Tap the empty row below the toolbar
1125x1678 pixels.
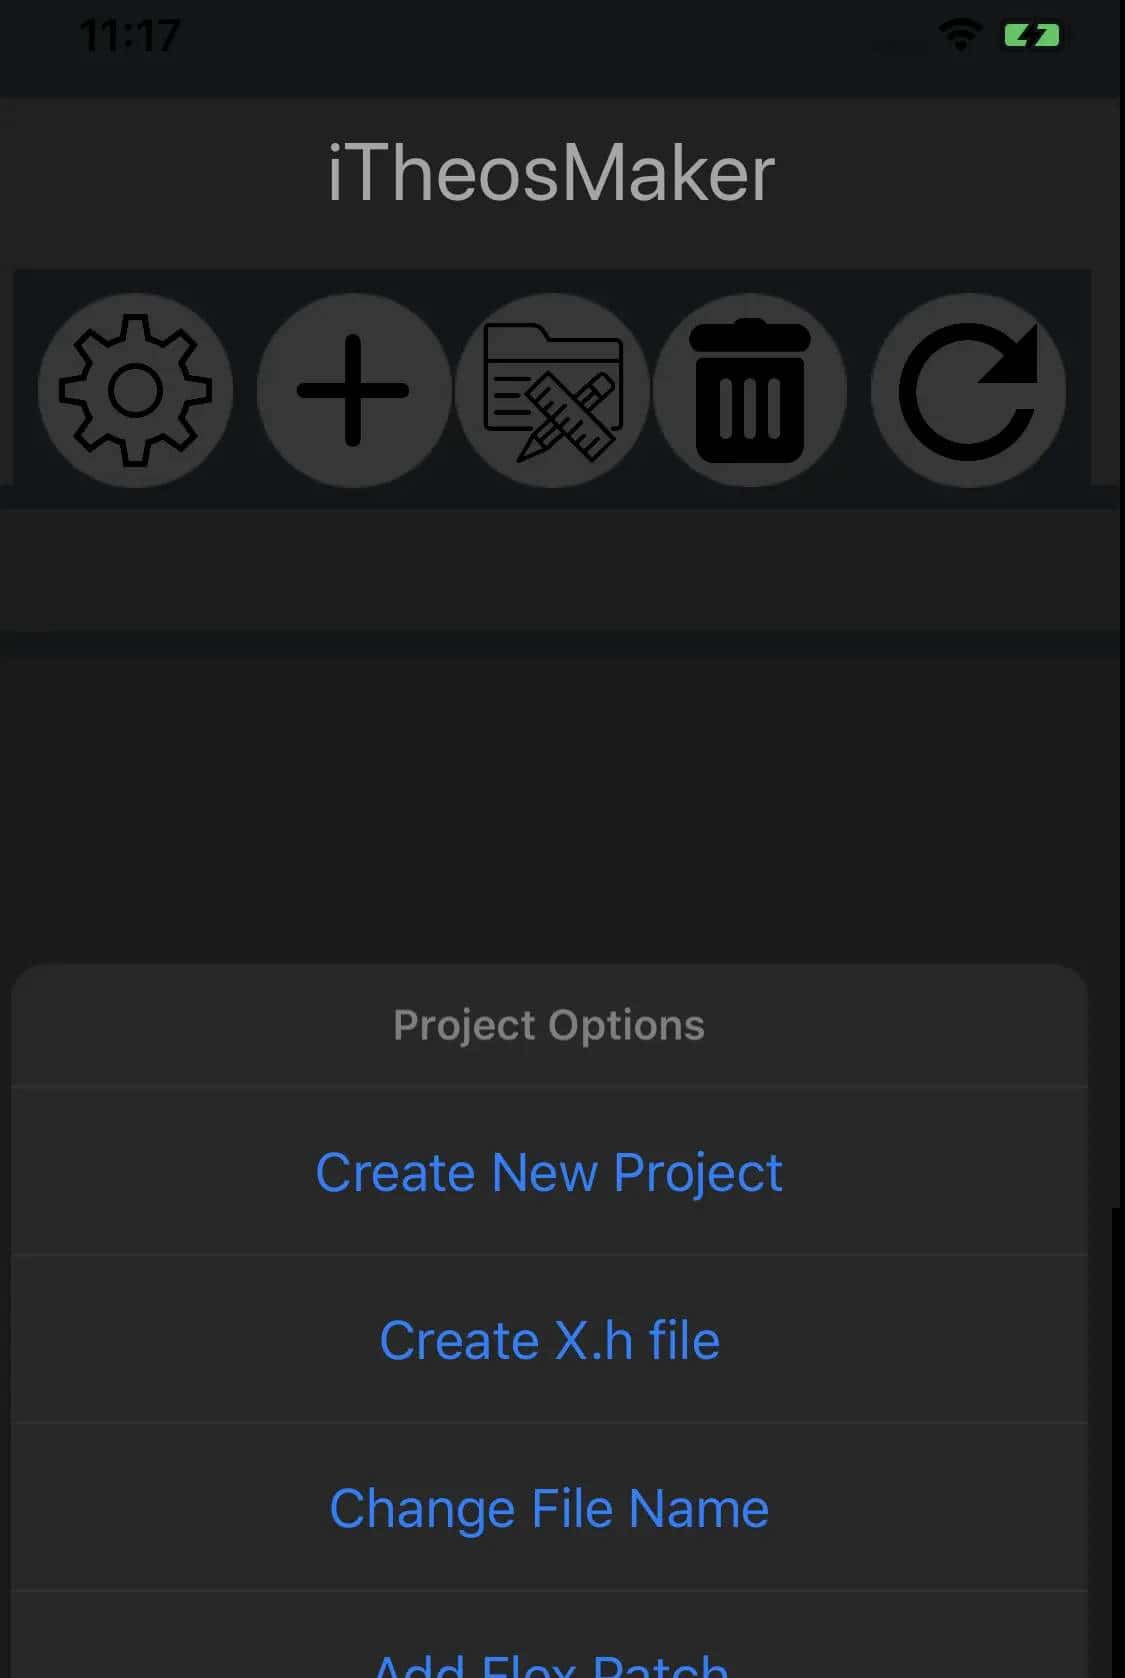pos(560,570)
